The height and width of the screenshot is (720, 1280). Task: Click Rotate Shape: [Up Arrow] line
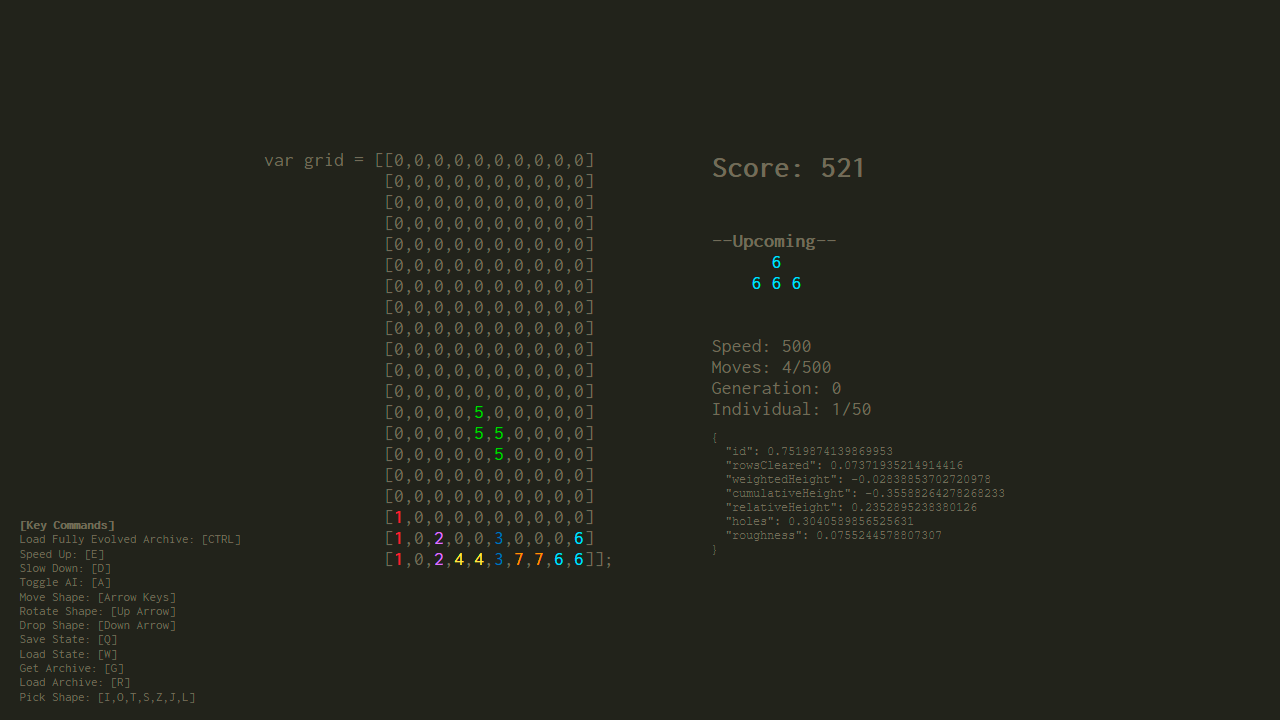pyautogui.click(x=98, y=611)
